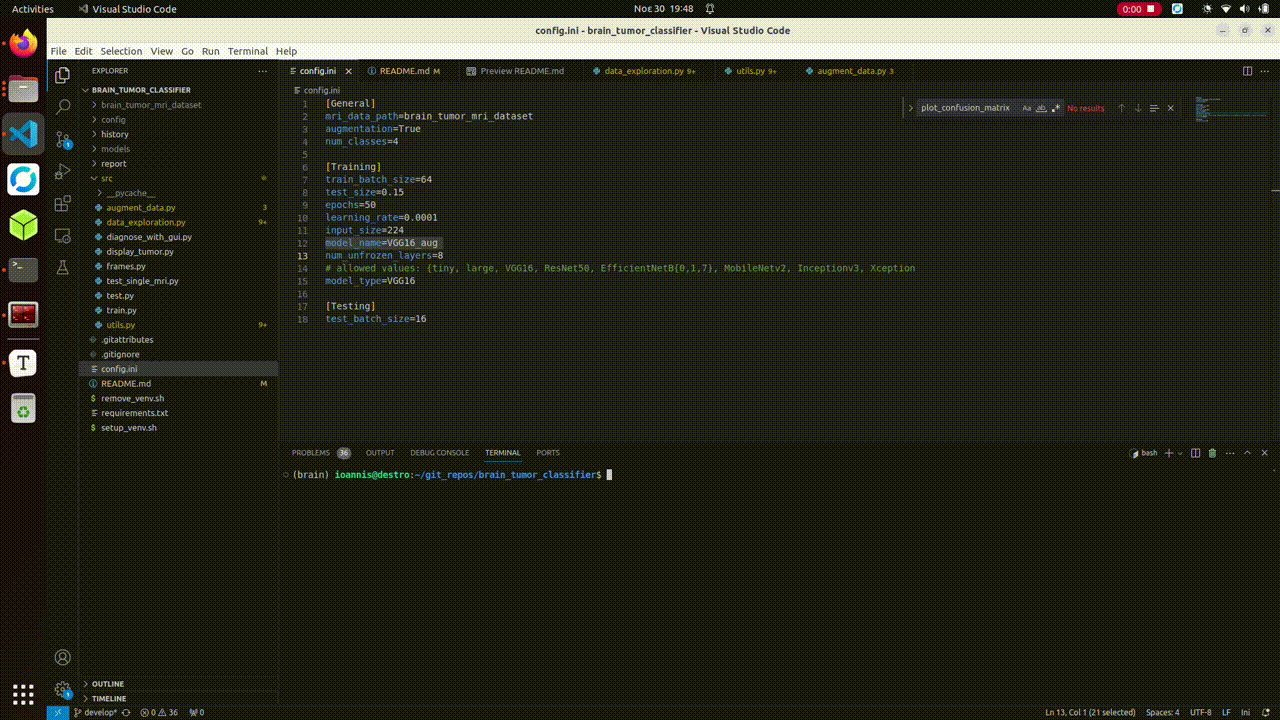Image resolution: width=1280 pixels, height=720 pixels.
Task: Open the Search view in activity bar
Action: coord(62,106)
